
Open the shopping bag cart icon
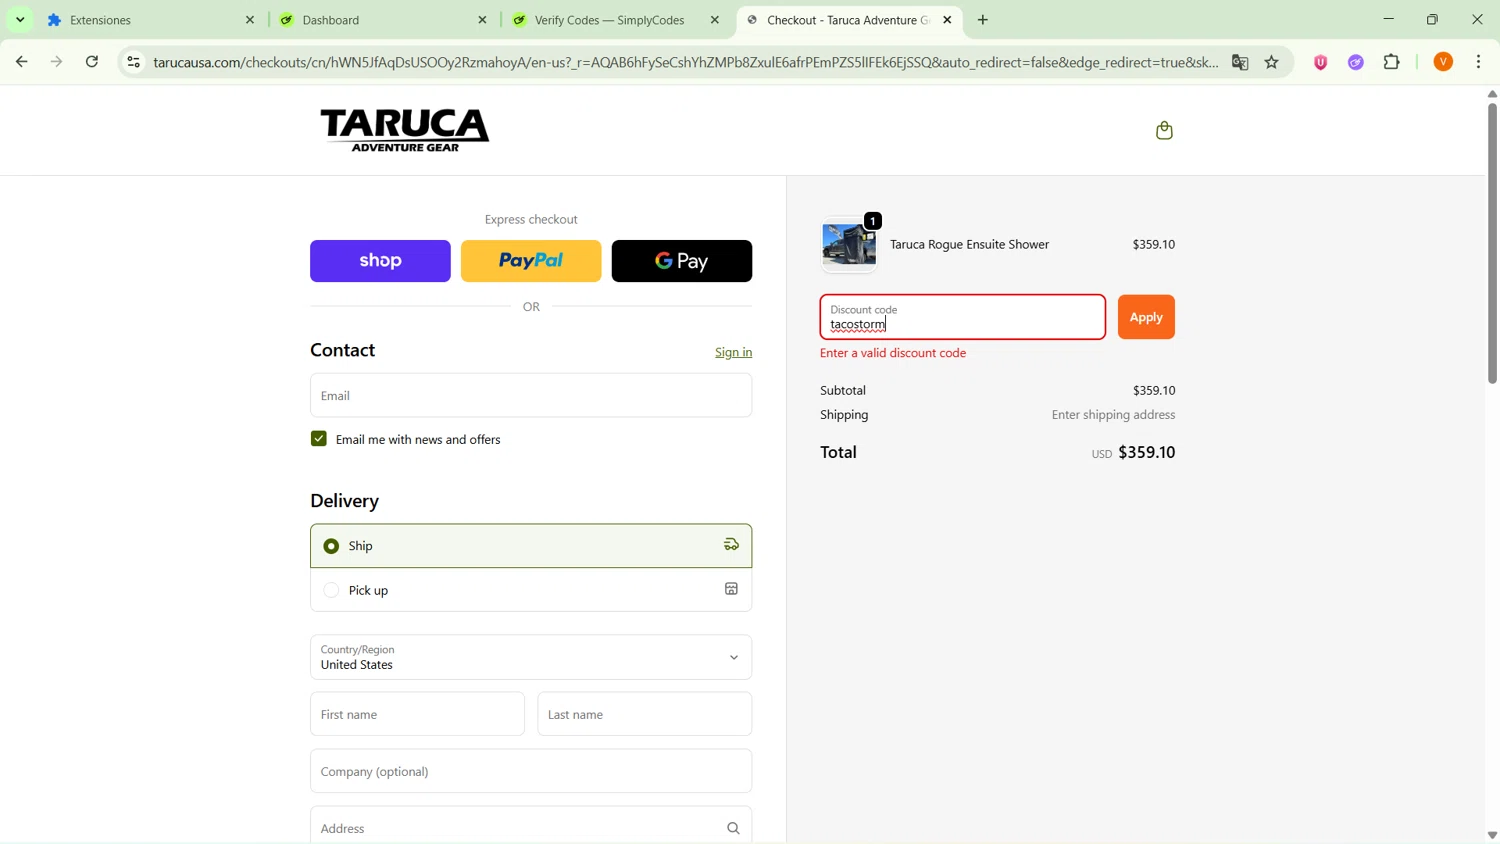tap(1164, 131)
